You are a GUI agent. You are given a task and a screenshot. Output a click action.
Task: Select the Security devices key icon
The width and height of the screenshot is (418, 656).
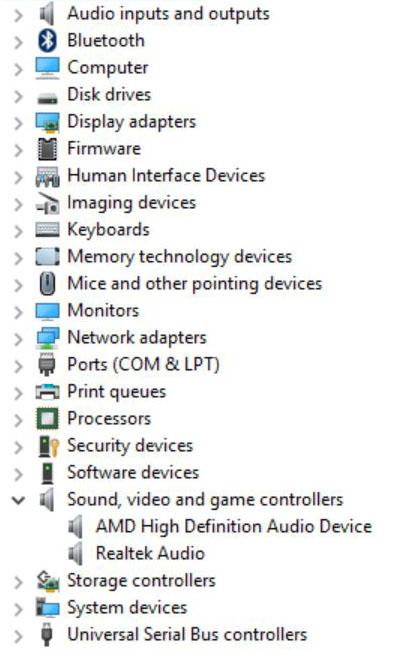[48, 446]
